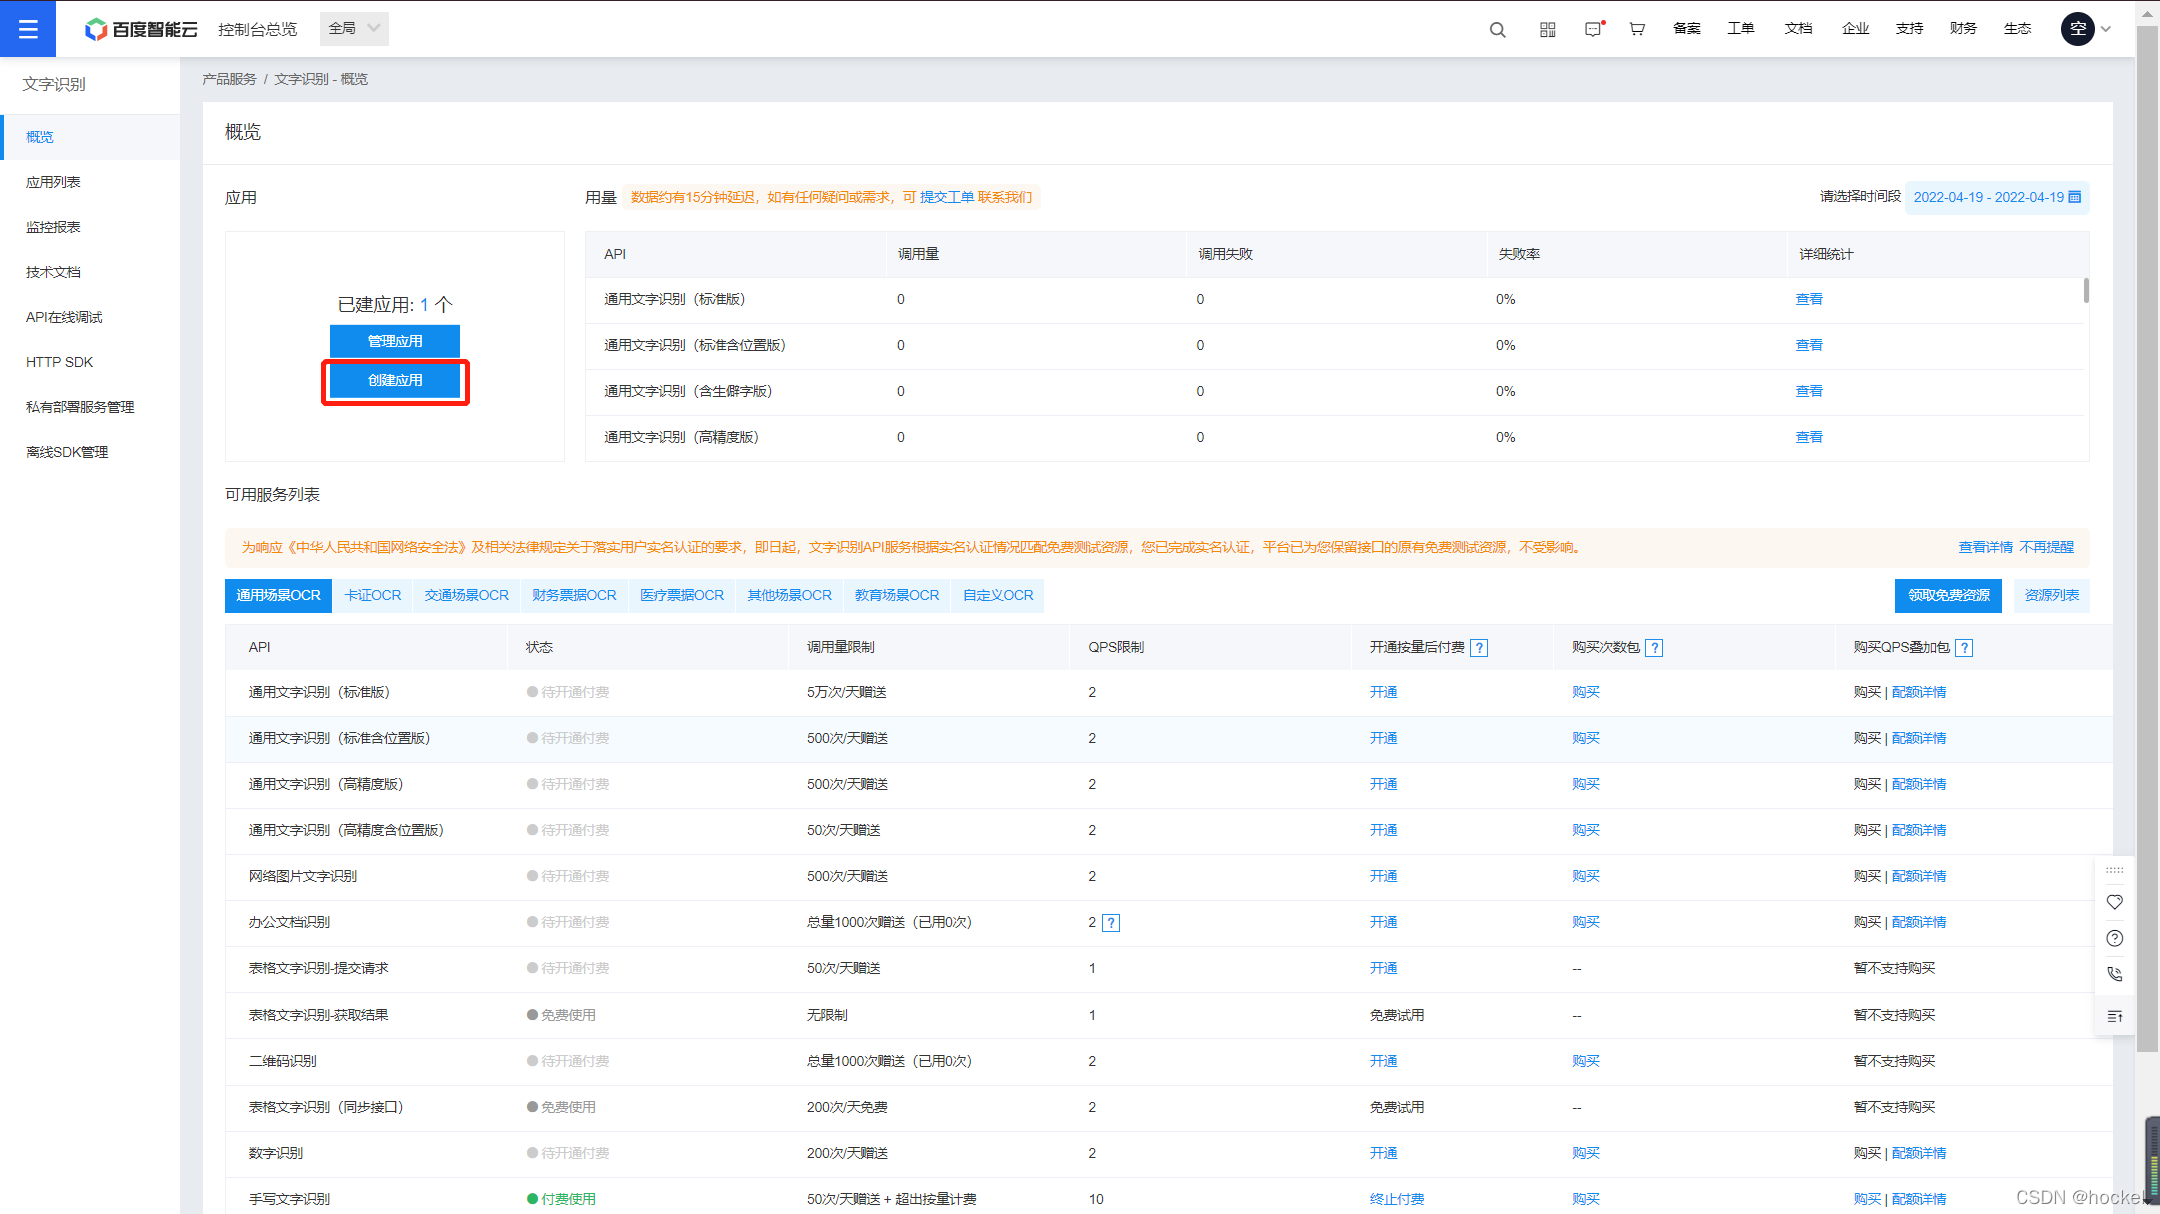Click the question help icon in floating toolbar
The height and width of the screenshot is (1214, 2160).
click(2115, 938)
